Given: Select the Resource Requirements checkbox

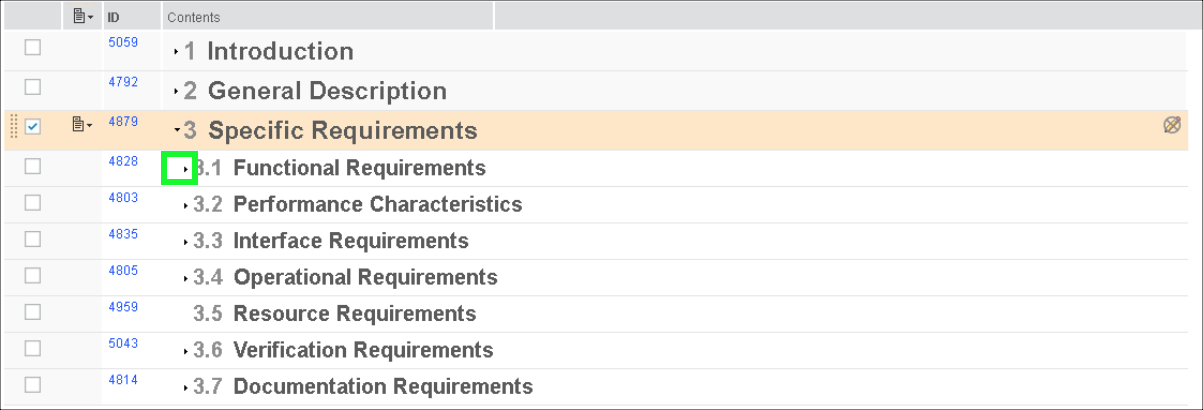Looking at the screenshot, I should coord(33,312).
